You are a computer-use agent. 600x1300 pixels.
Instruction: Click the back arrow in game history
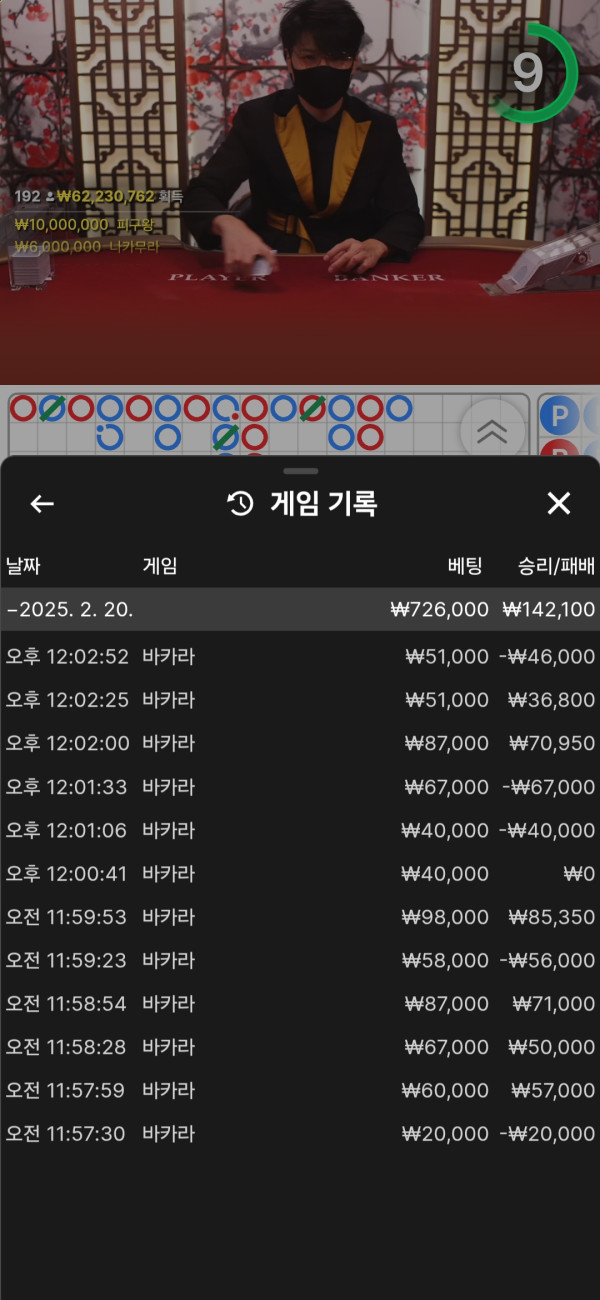42,504
